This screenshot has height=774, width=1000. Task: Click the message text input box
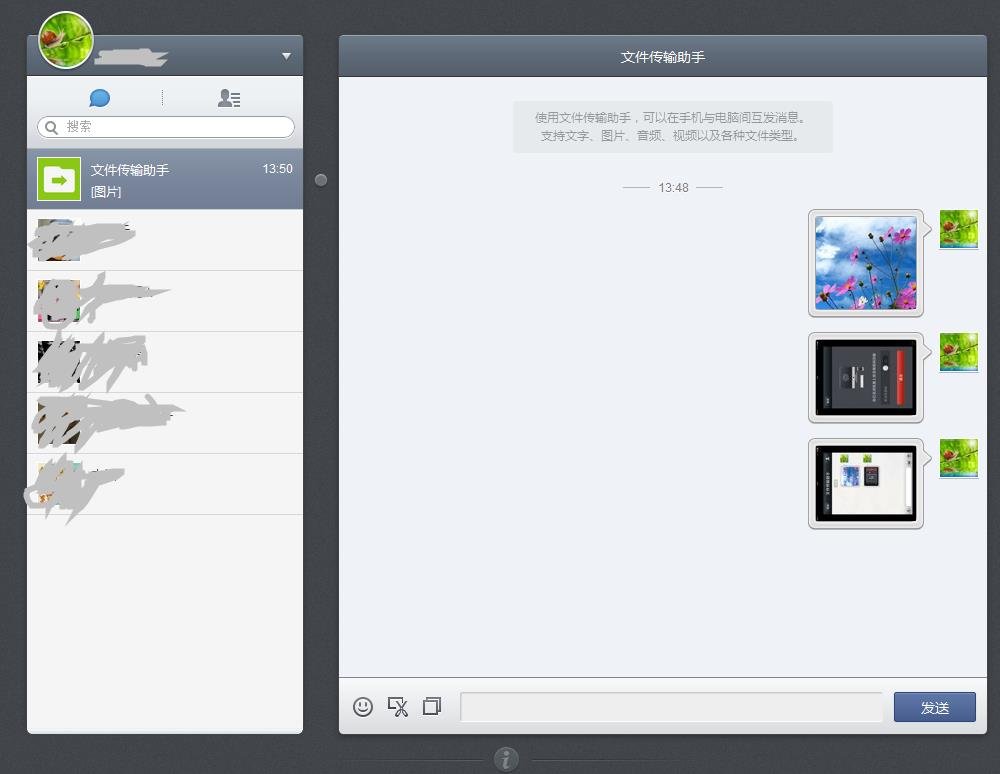pos(670,707)
